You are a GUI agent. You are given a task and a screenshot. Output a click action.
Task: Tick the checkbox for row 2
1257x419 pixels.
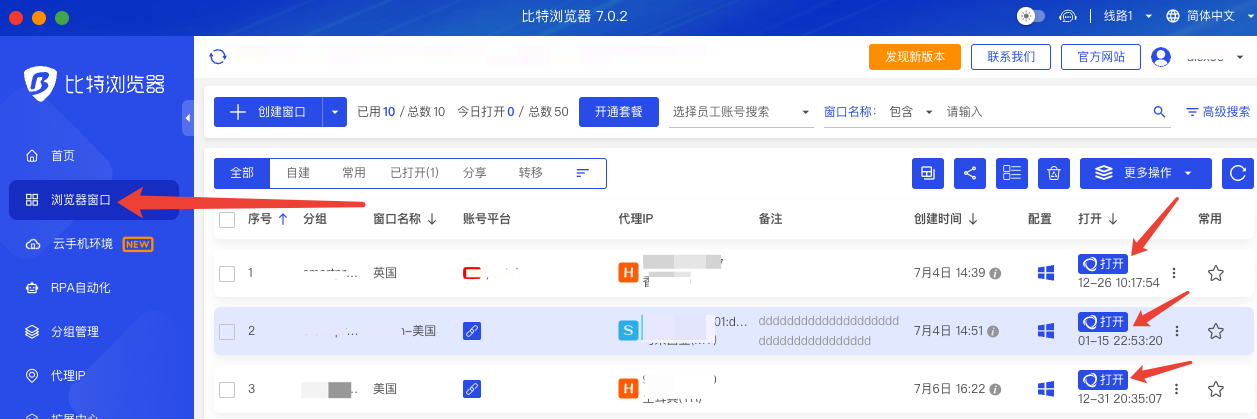tap(227, 331)
